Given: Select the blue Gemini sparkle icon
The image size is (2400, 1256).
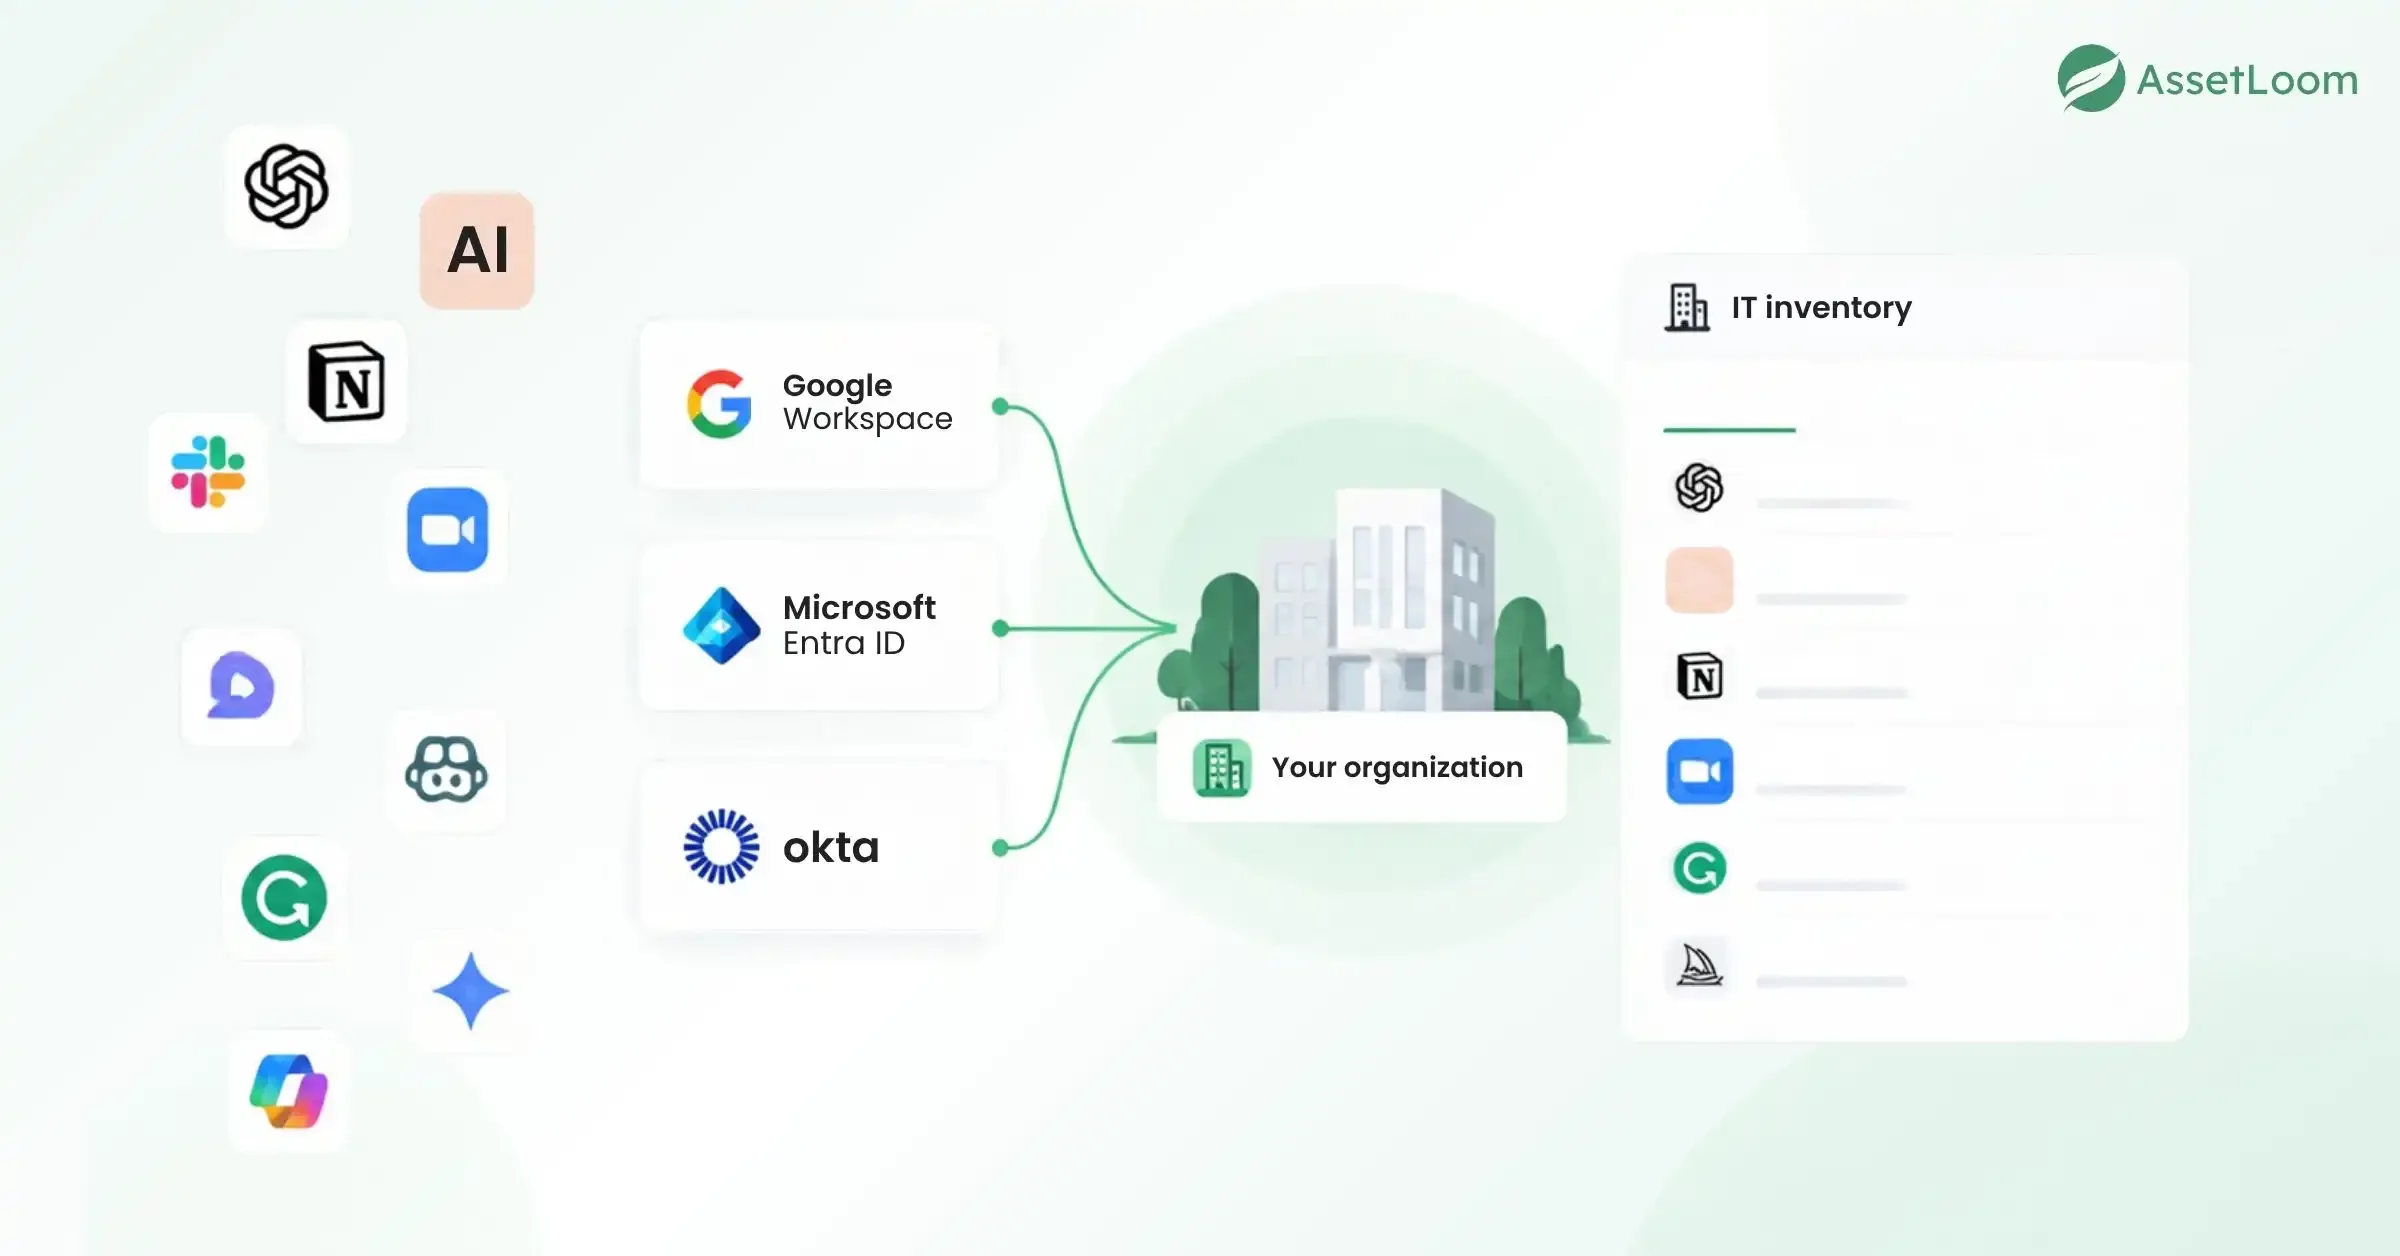Looking at the screenshot, I should [x=471, y=991].
